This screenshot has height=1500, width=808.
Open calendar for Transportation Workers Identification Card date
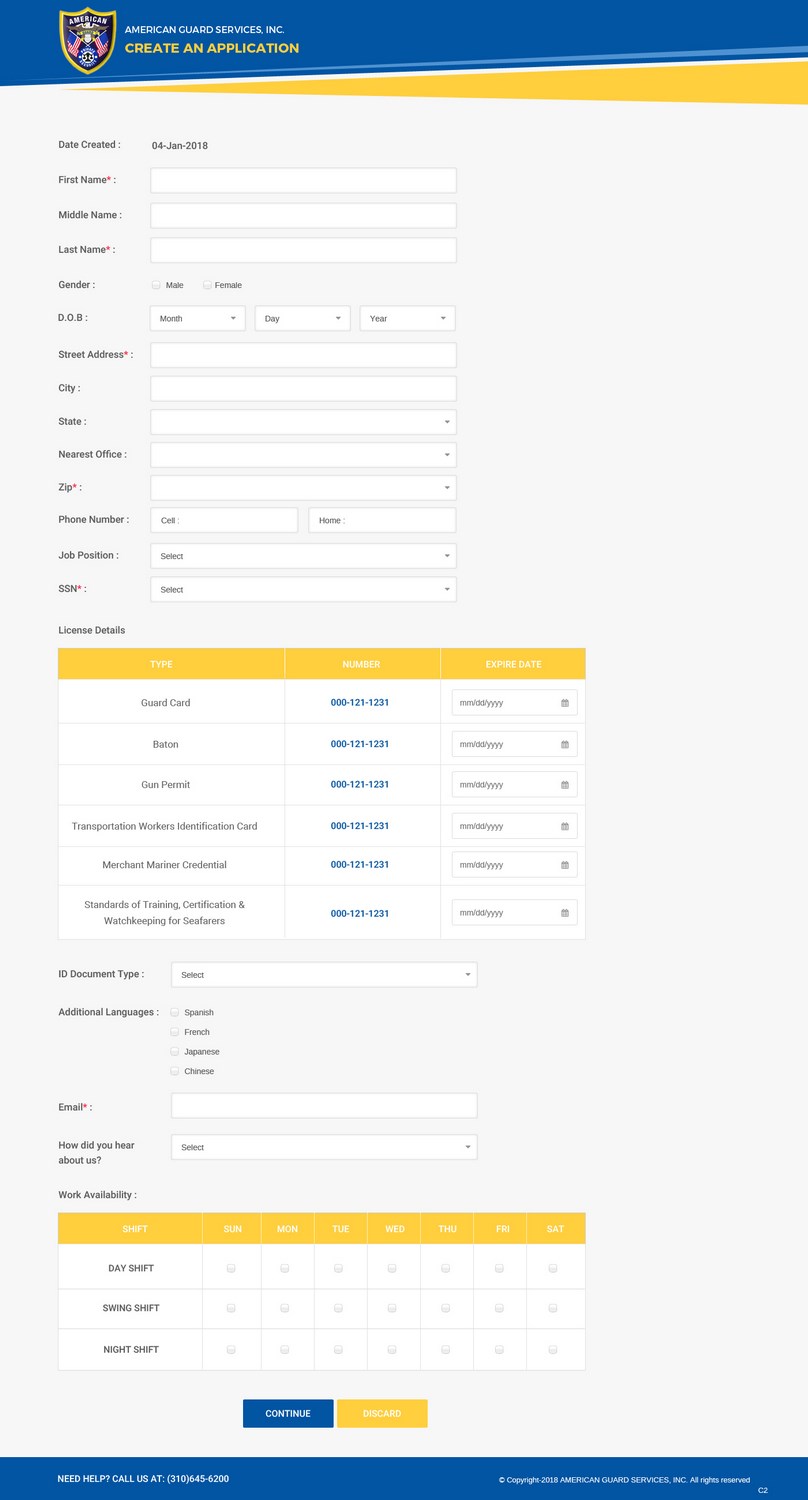point(566,825)
